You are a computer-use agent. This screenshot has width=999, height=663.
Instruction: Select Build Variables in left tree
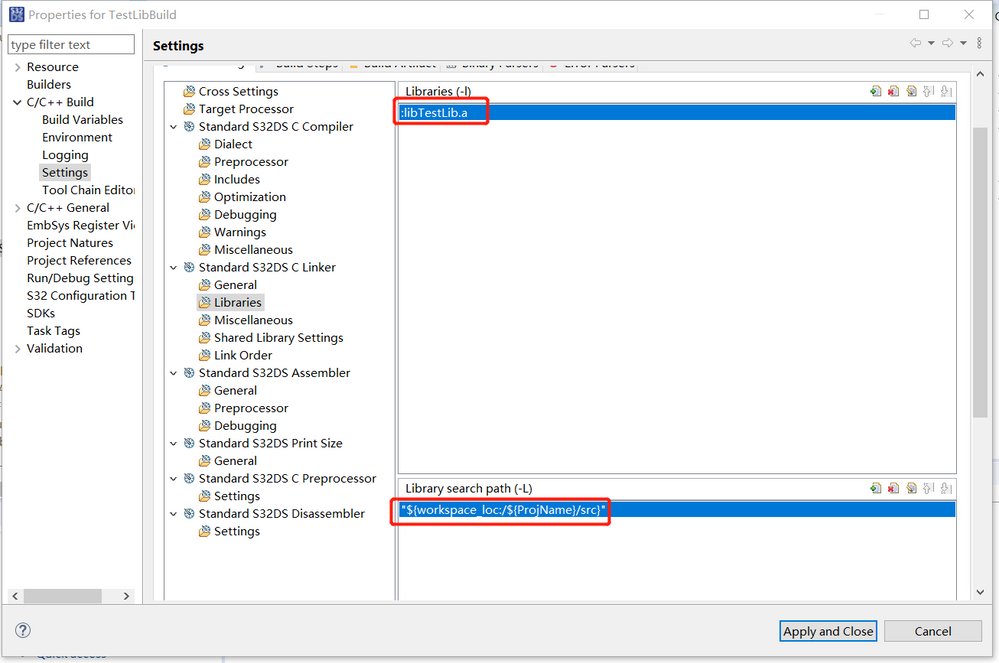click(82, 119)
